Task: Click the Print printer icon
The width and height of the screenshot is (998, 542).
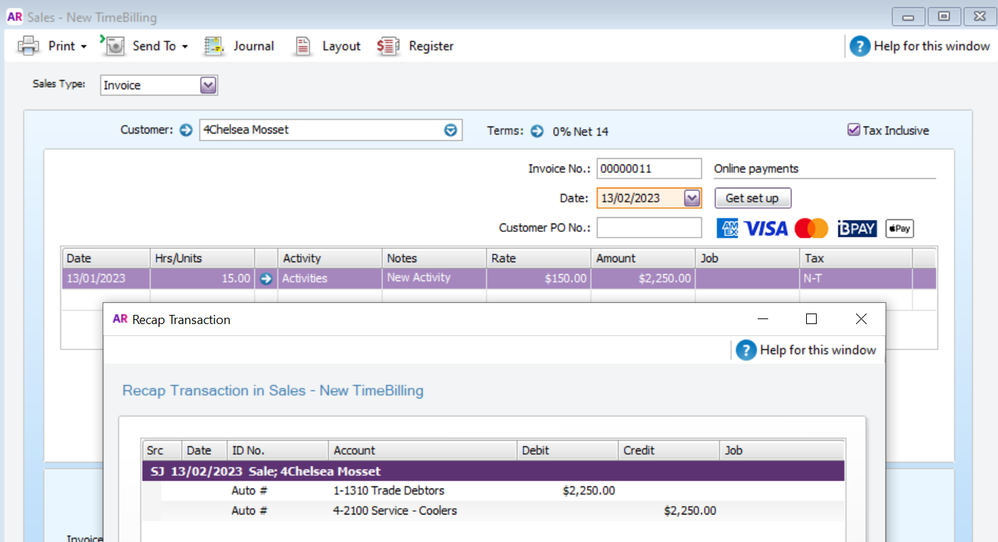Action: tap(29, 46)
